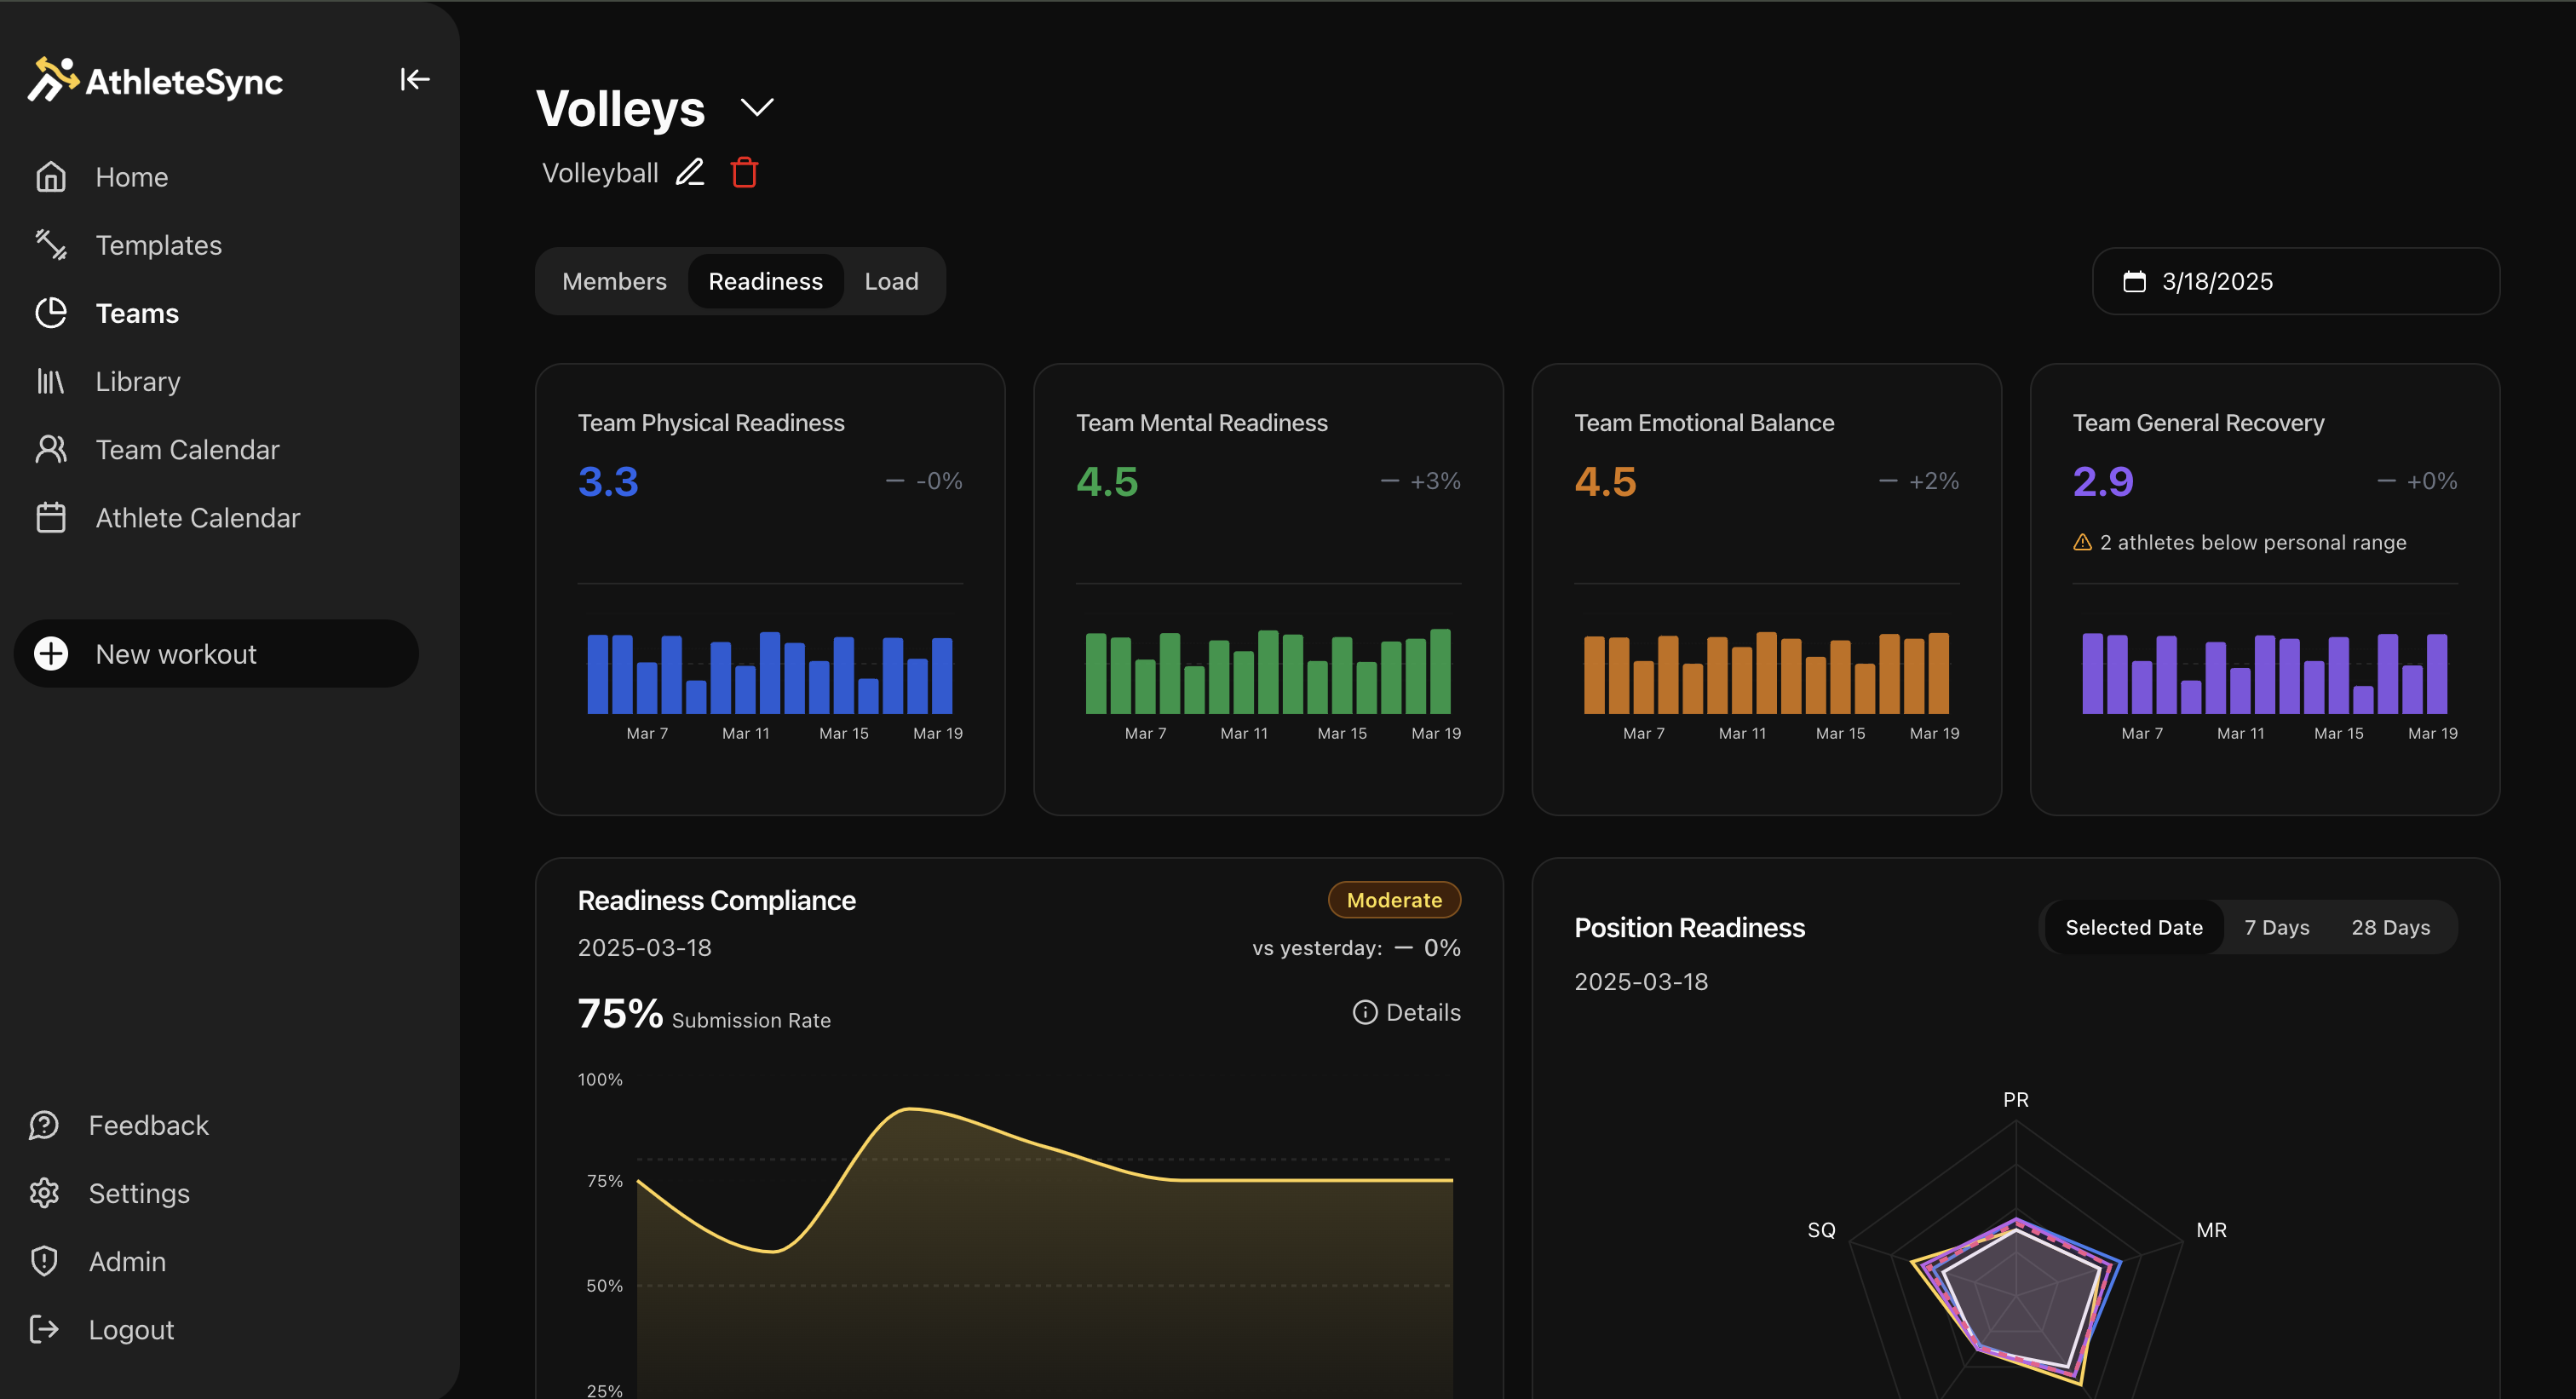
Task: Open Feedback via its chat bubble icon
Action: tap(45, 1125)
